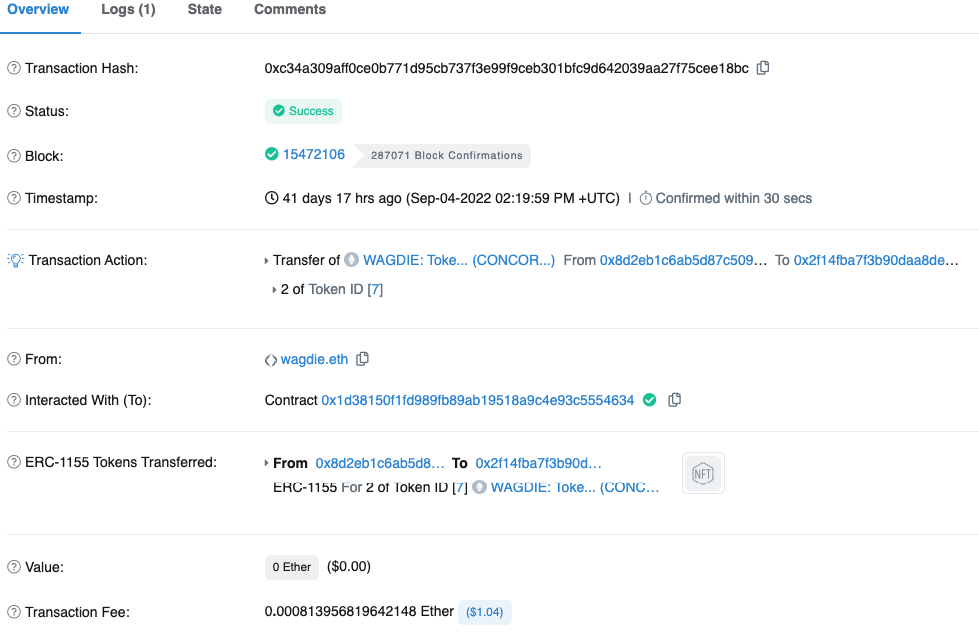
Task: Expand the Transfer of WAGDIE action arrow
Action: [x=267, y=261]
